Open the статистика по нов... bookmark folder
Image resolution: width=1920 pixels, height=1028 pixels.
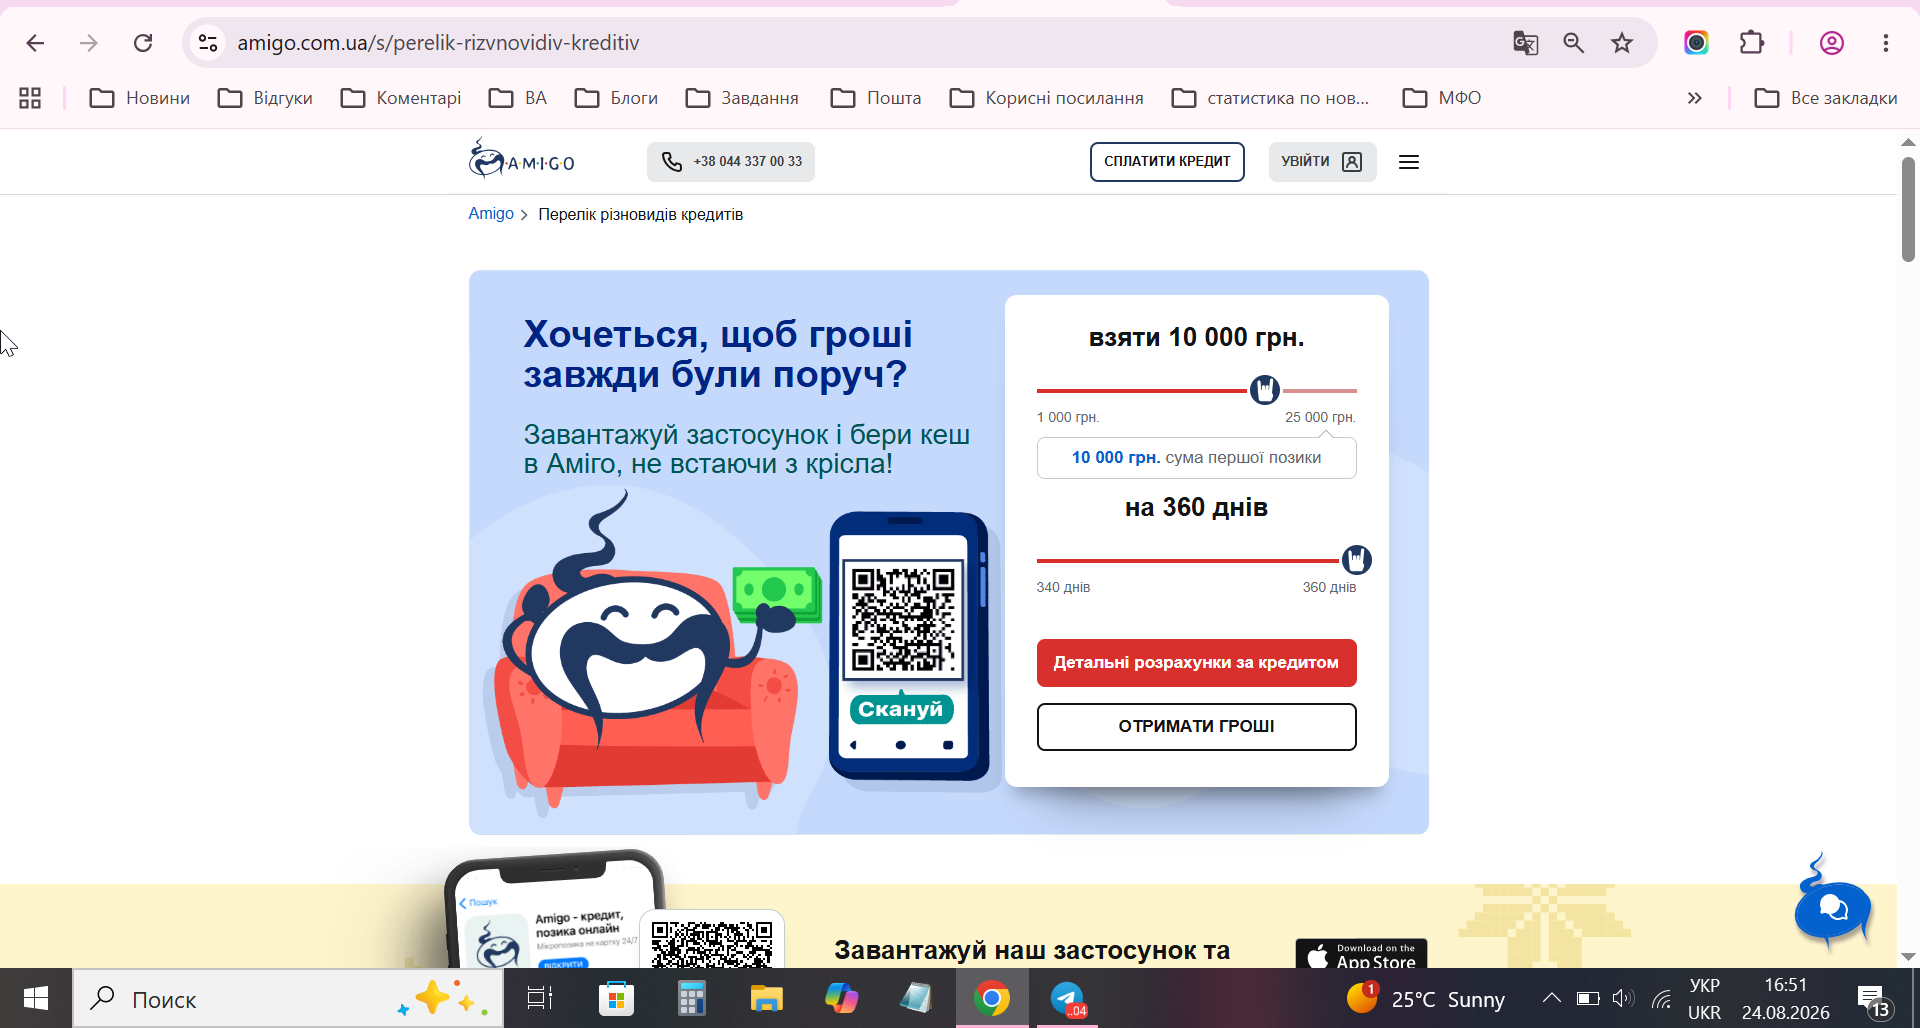coord(1271,98)
